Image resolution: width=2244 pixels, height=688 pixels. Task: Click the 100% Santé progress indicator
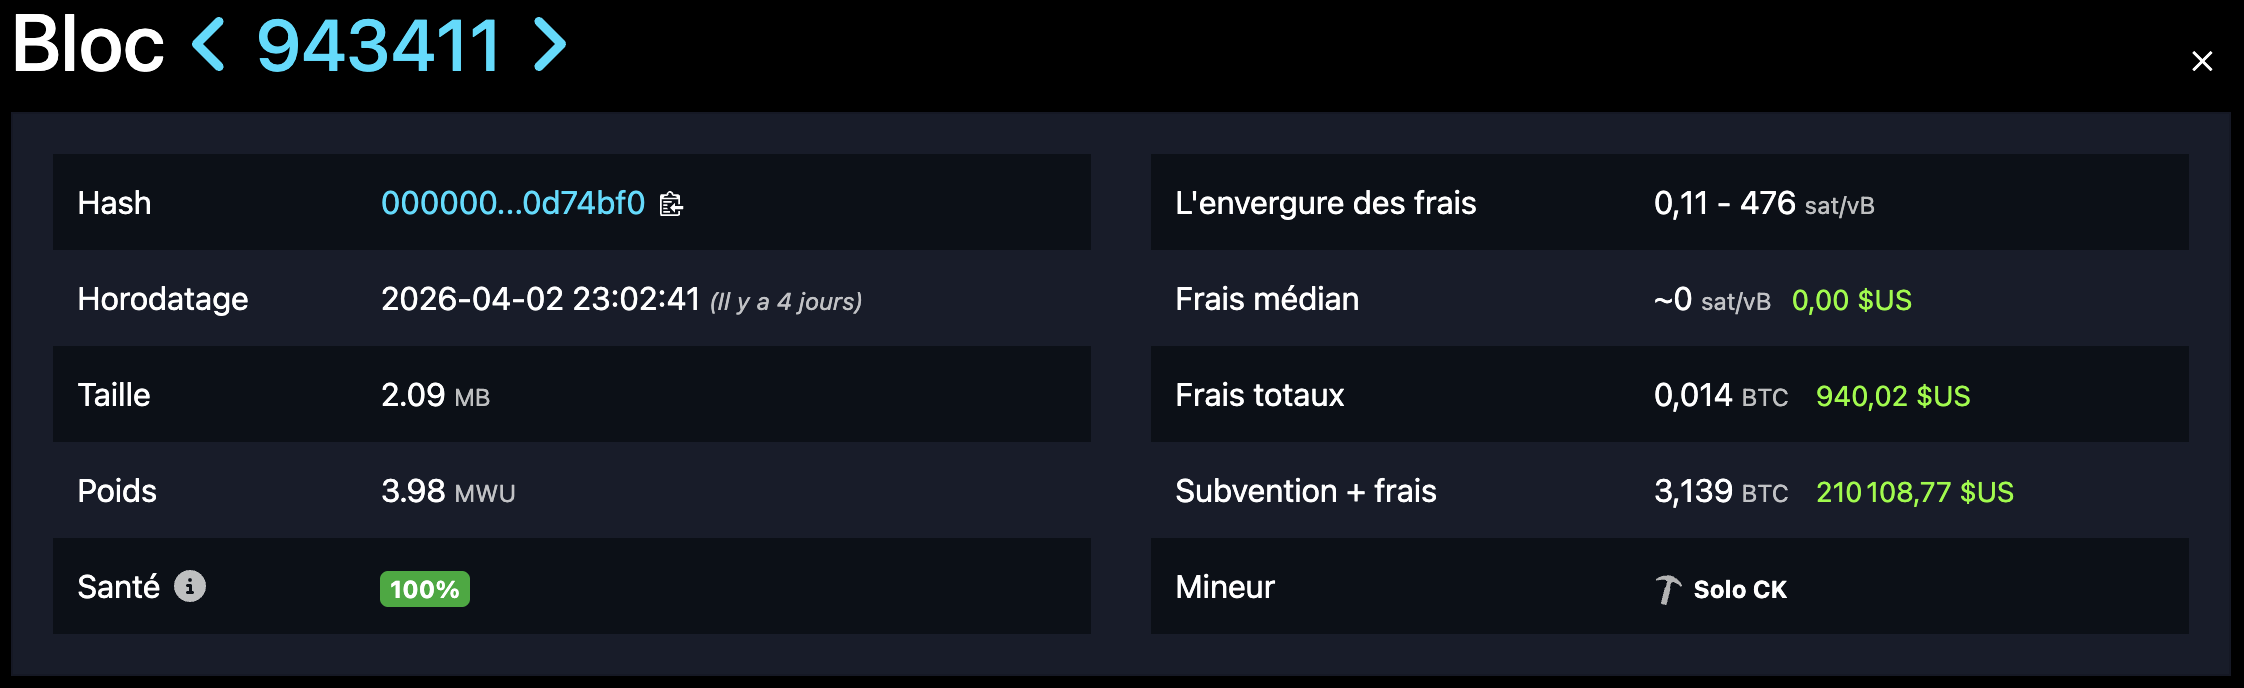coord(424,590)
